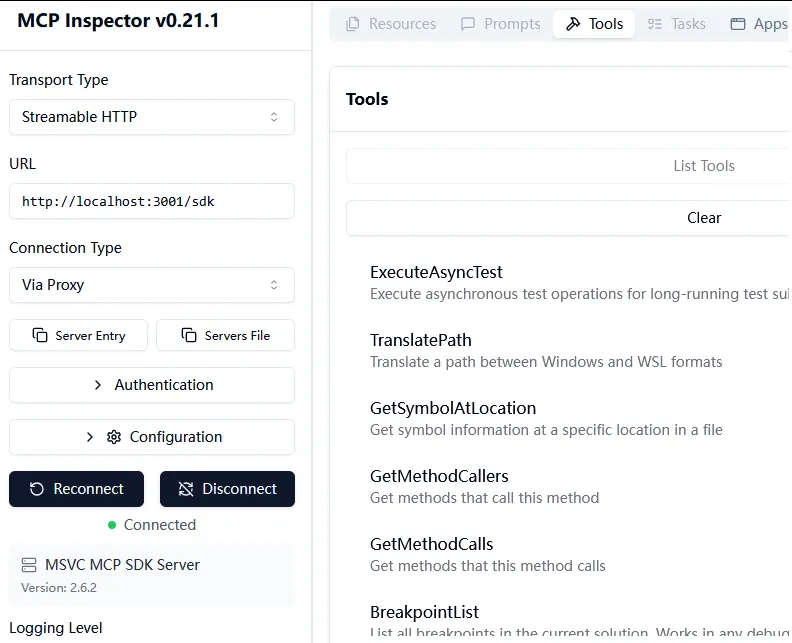Viewport: 792px width, 643px height.
Task: Select the GetMethodCallers tool entry
Action: point(439,476)
